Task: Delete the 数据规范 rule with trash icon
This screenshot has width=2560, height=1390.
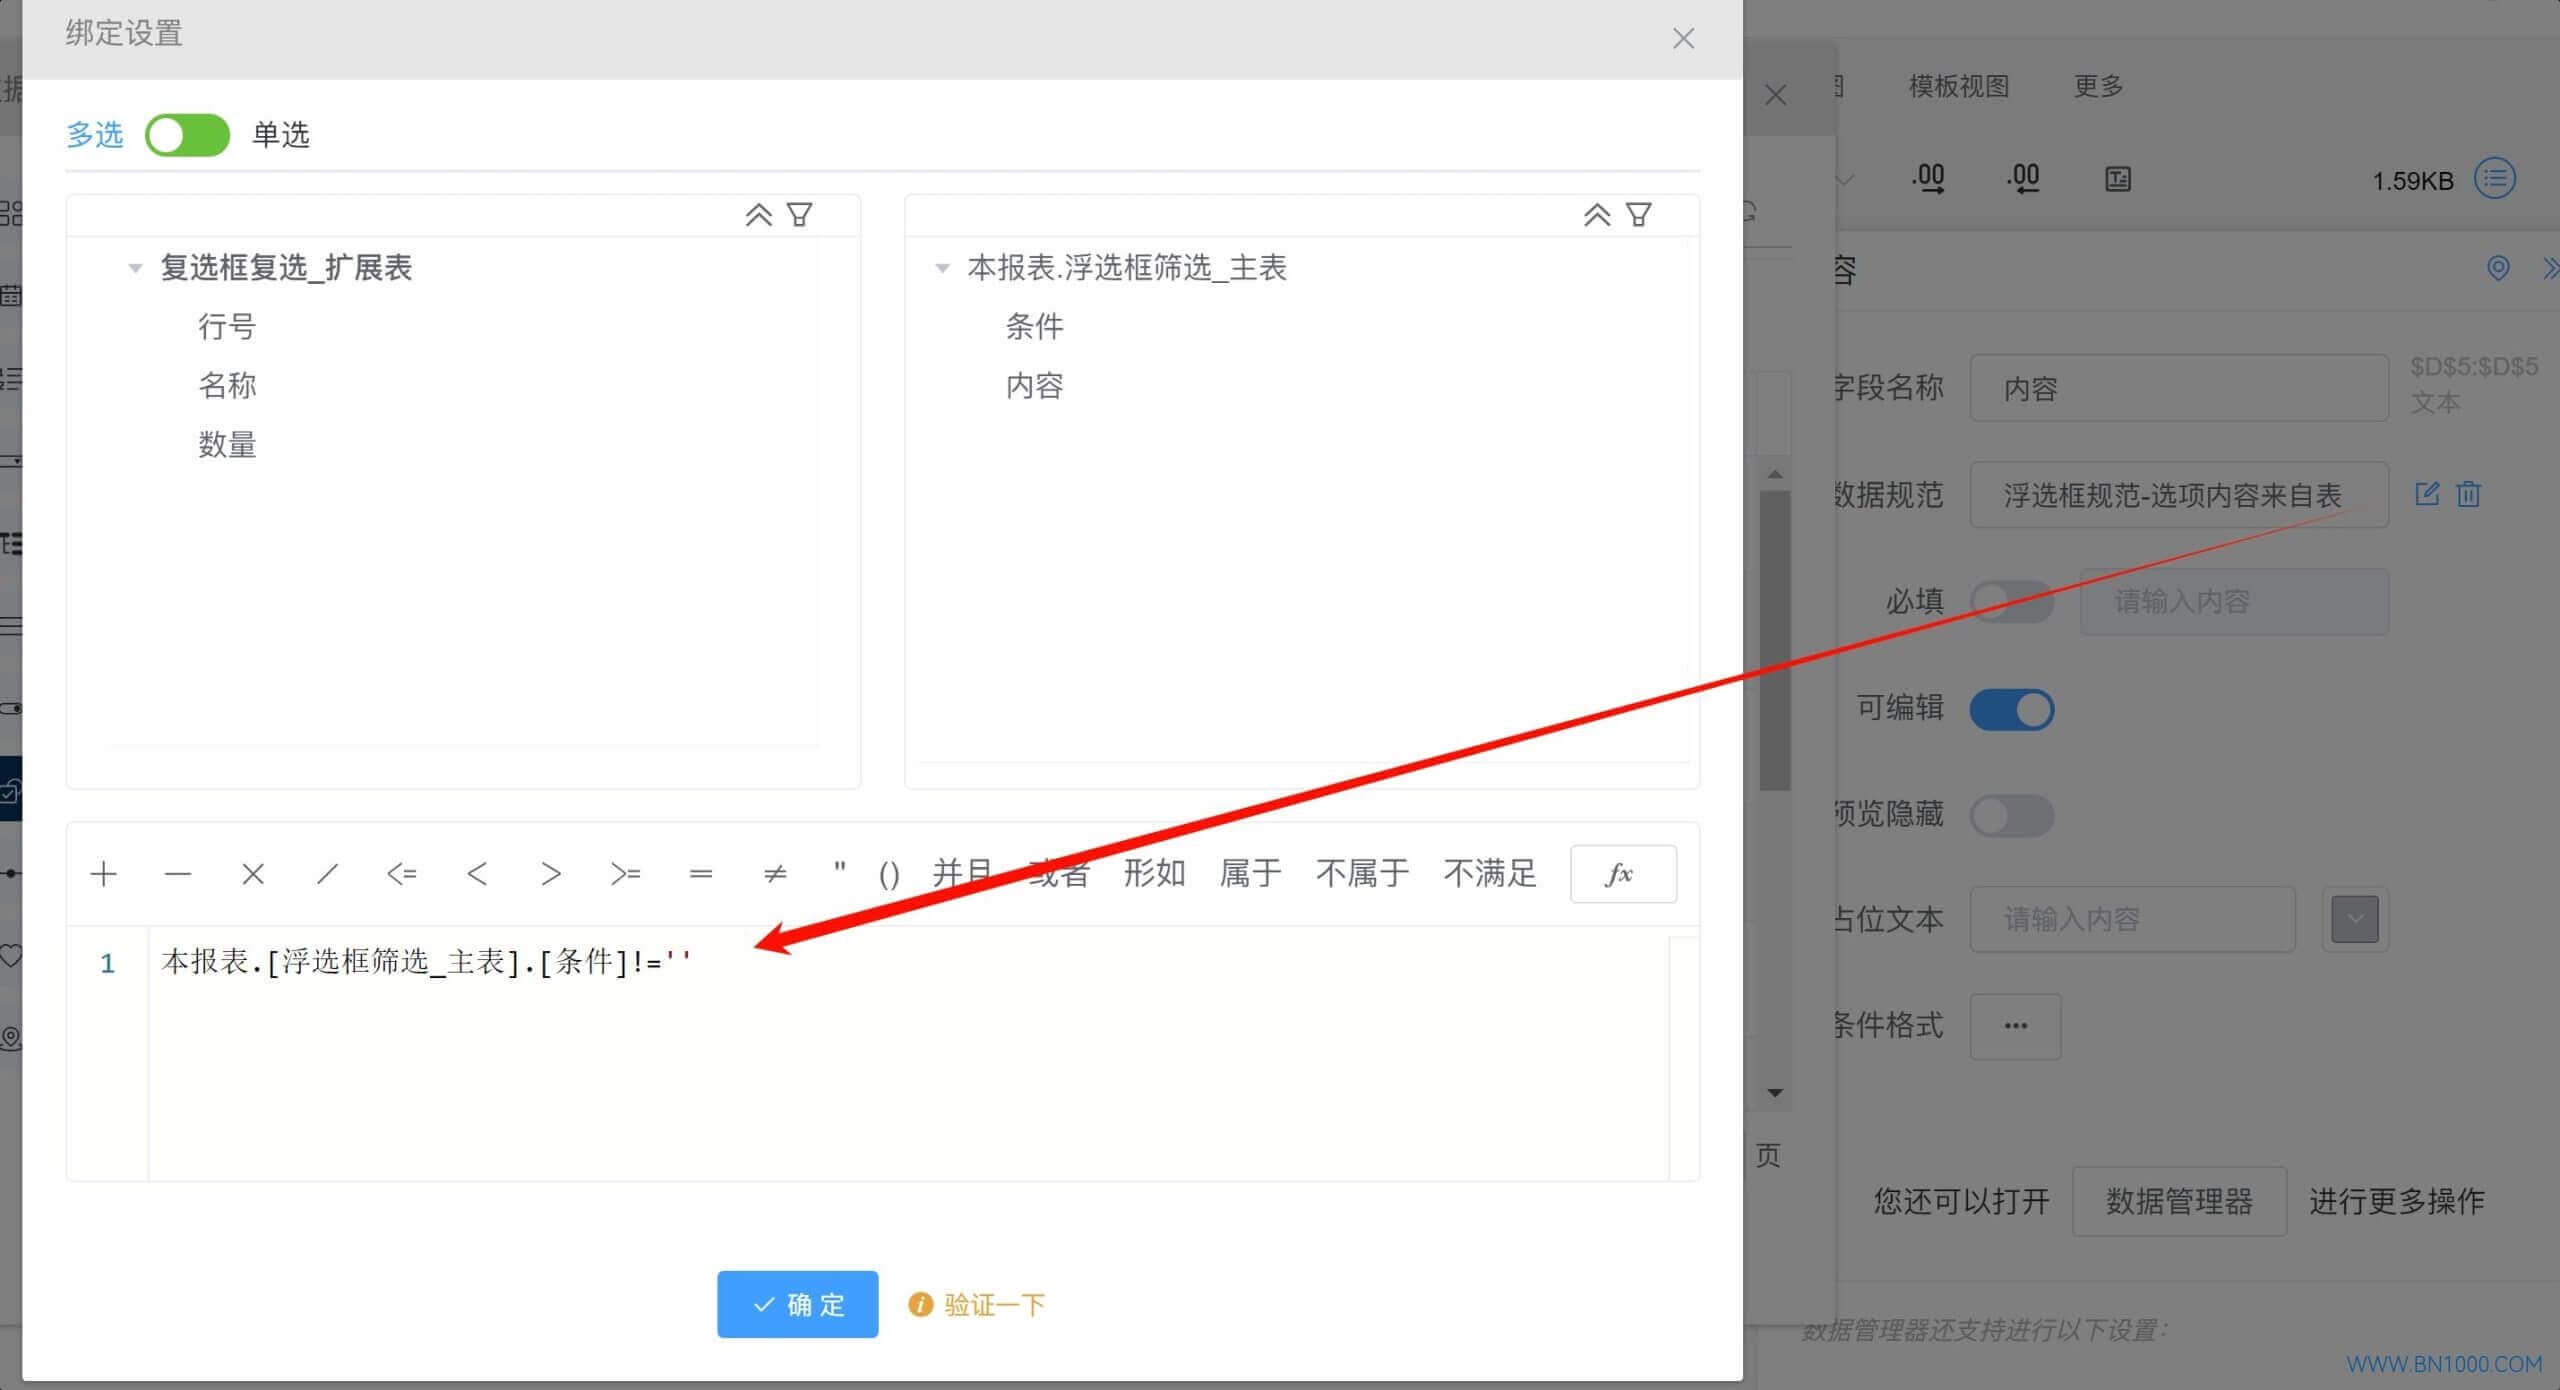Action: coord(2468,493)
